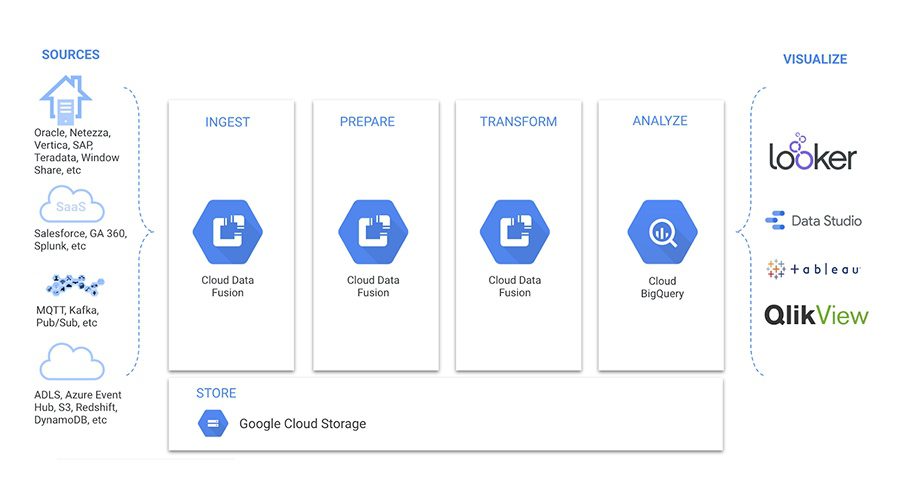Click the Oracle, Netezza, Vertica sources text
The image size is (900, 500).
tap(76, 152)
